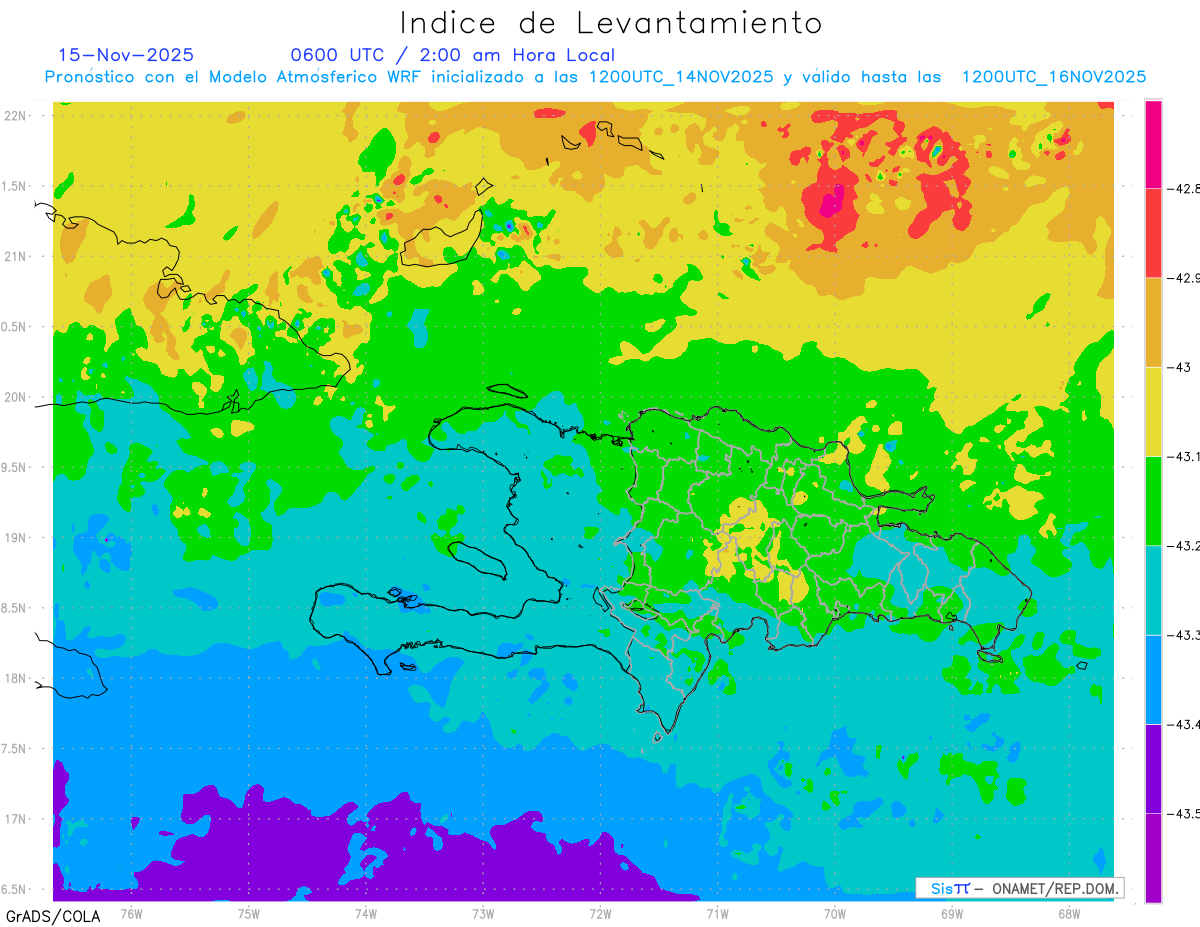Click the latitude label '18N'
The height and width of the screenshot is (927, 1200).
pyautogui.click(x=17, y=678)
